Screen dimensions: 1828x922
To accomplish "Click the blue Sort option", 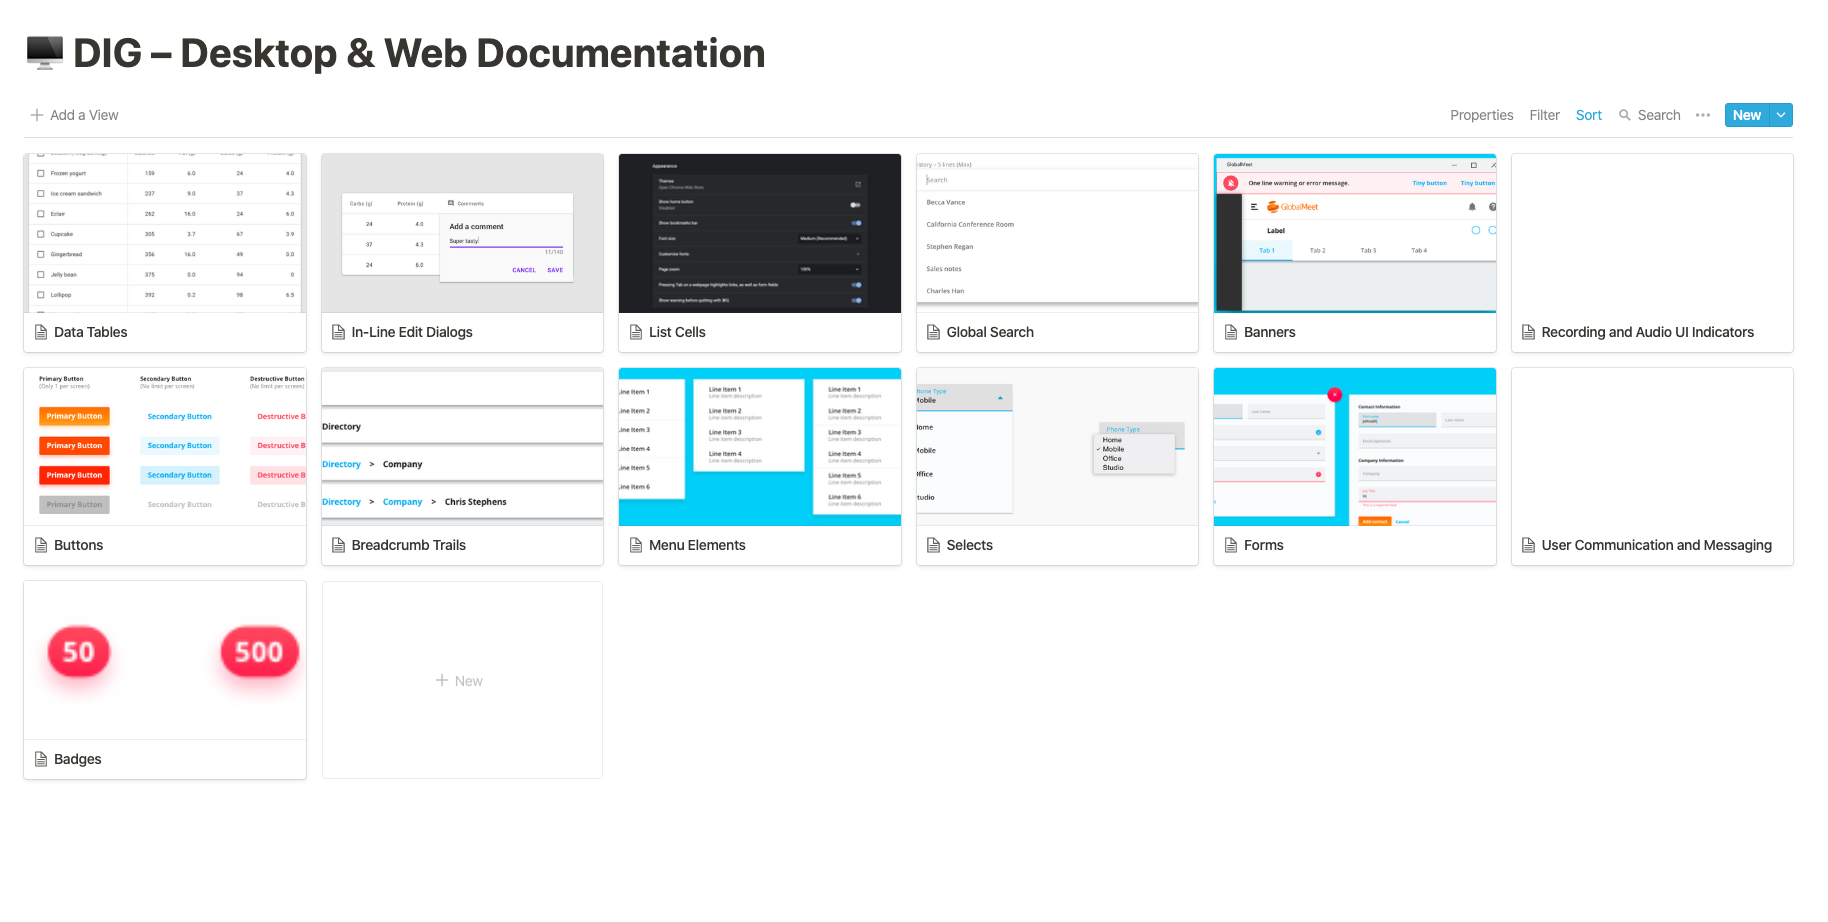I will (x=1588, y=115).
